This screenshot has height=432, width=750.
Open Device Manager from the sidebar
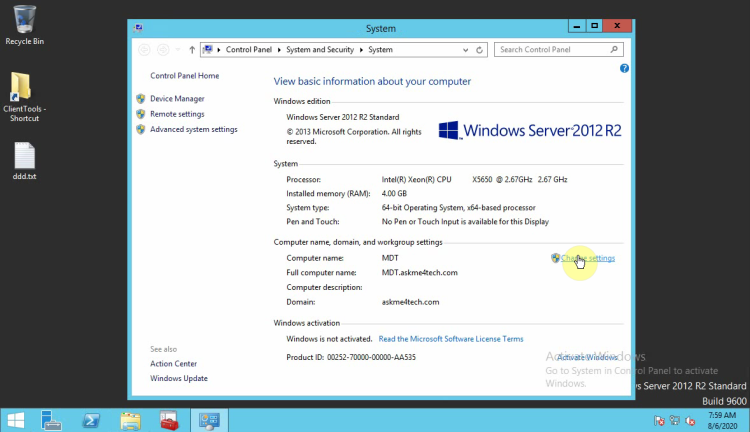pos(177,99)
